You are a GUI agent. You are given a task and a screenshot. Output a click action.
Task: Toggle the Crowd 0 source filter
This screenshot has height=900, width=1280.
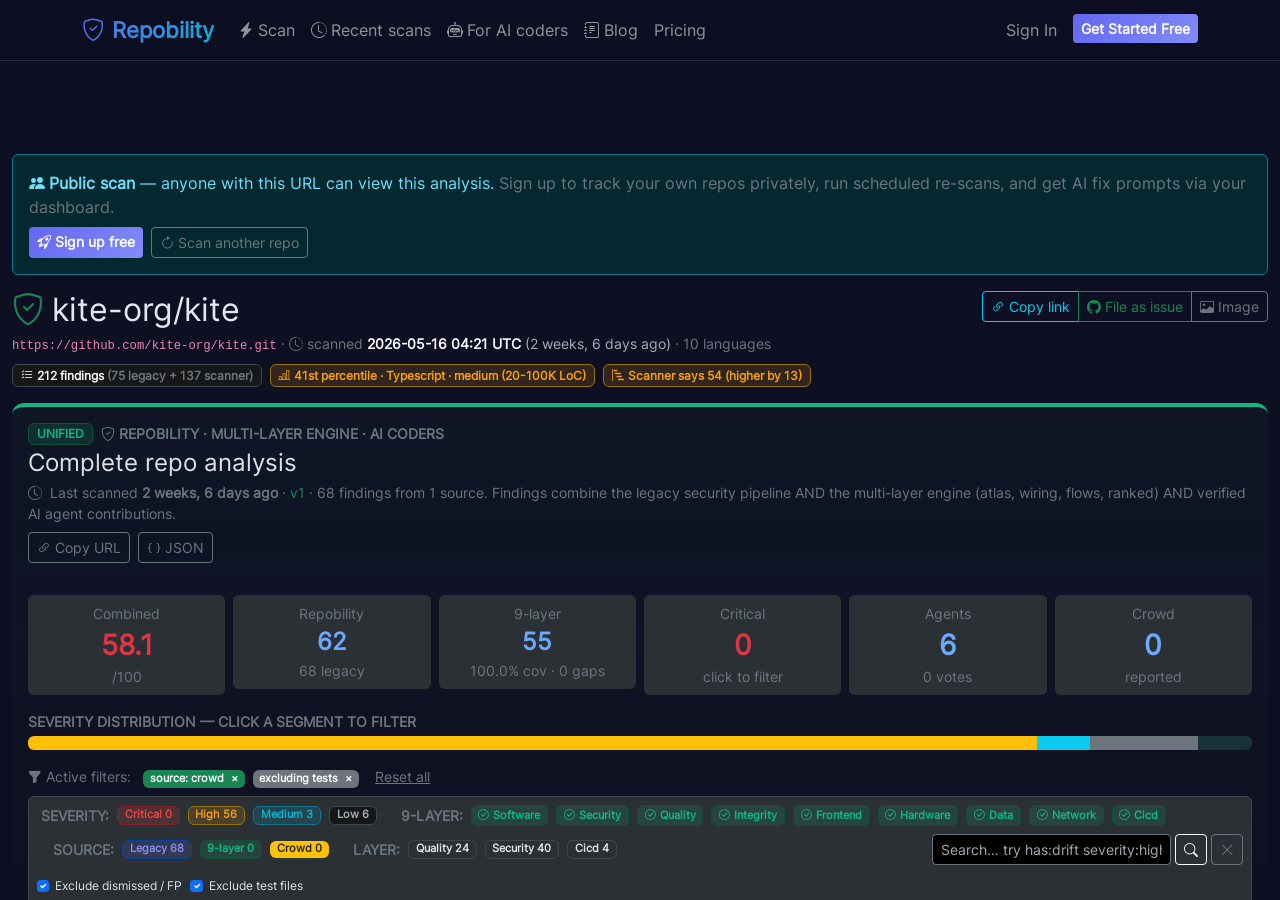300,849
